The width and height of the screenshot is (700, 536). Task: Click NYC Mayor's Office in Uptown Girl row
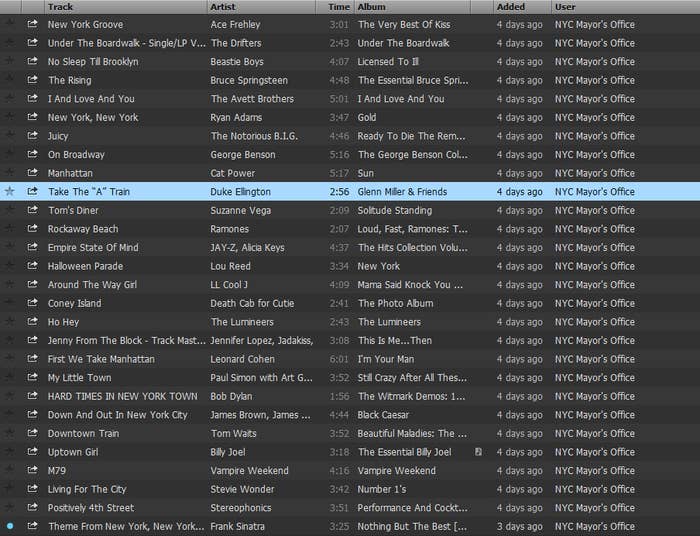click(x=595, y=452)
